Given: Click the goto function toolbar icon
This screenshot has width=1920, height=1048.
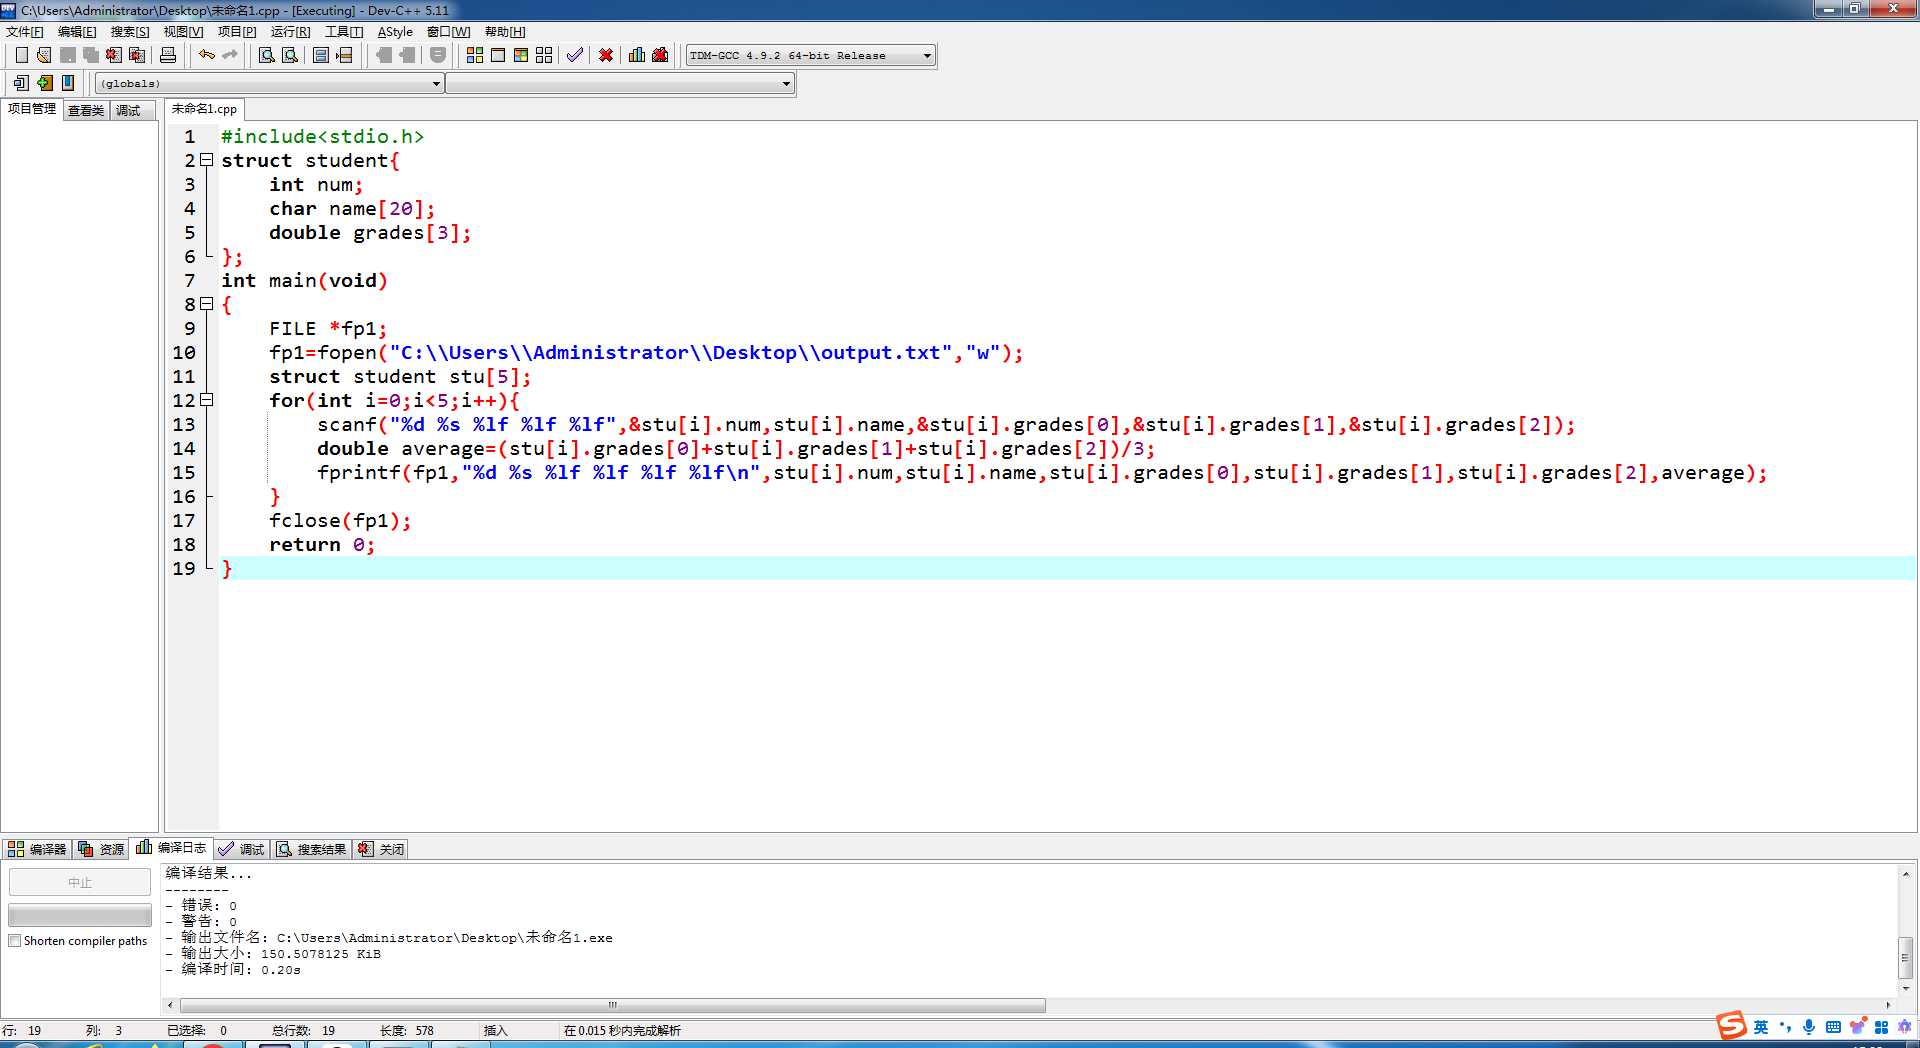Looking at the screenshot, I should [x=321, y=55].
